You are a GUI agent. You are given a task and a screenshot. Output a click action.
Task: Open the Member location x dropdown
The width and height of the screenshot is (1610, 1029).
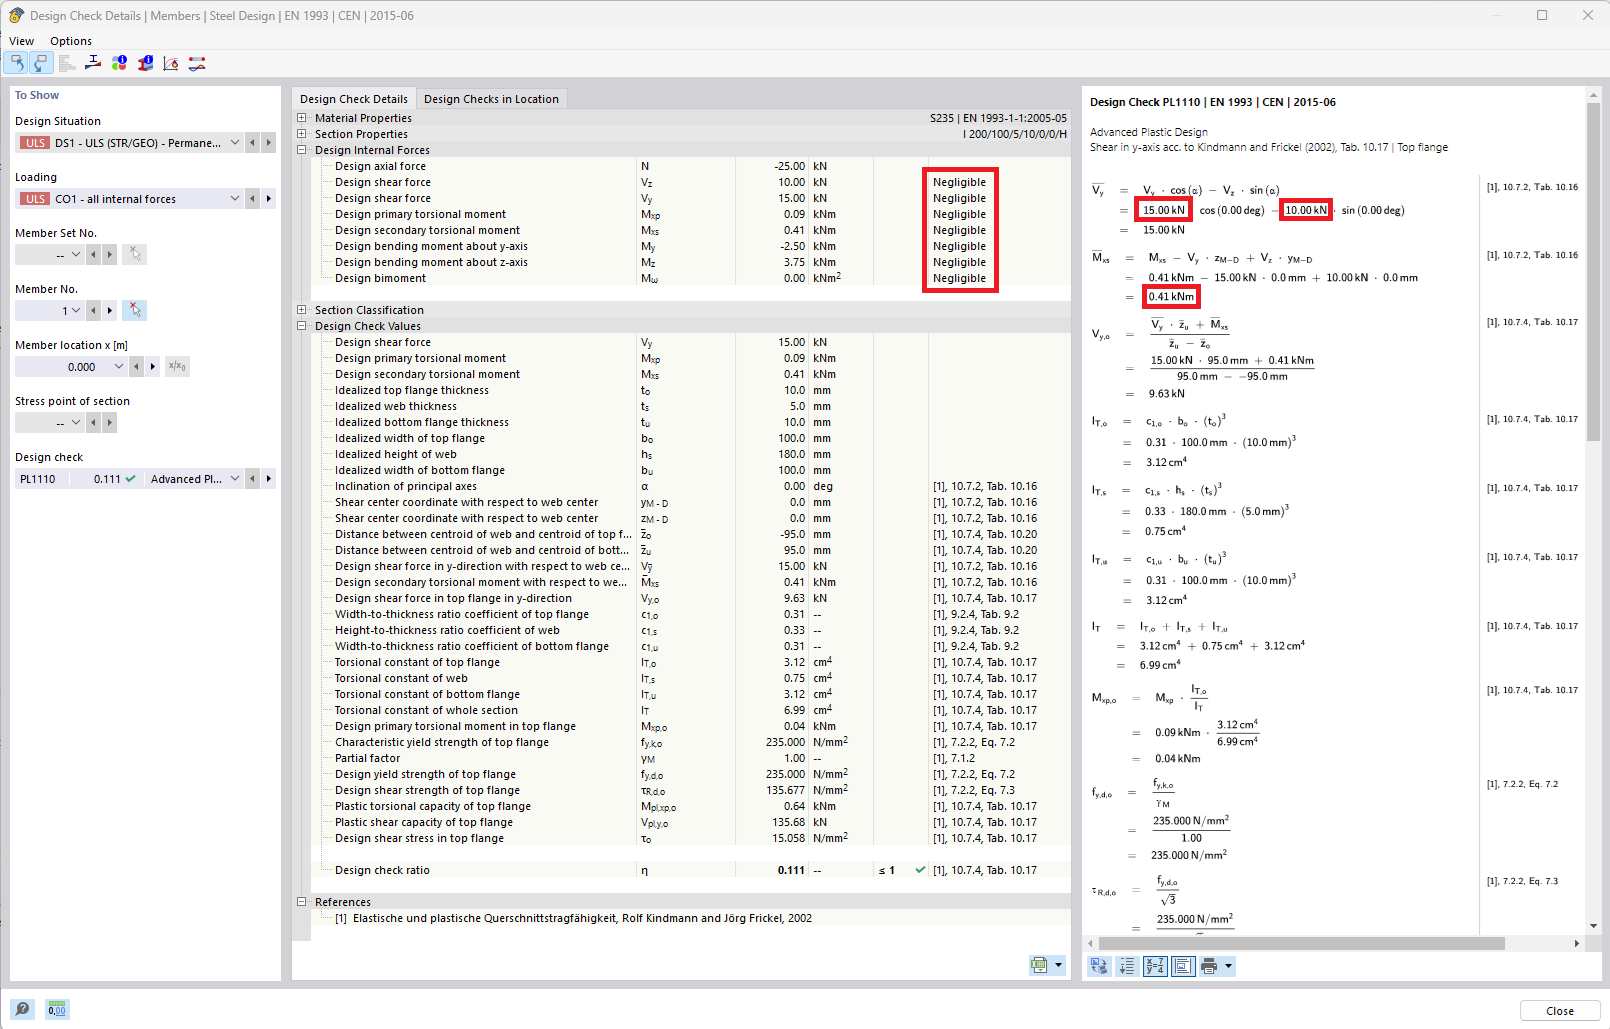coord(119,367)
